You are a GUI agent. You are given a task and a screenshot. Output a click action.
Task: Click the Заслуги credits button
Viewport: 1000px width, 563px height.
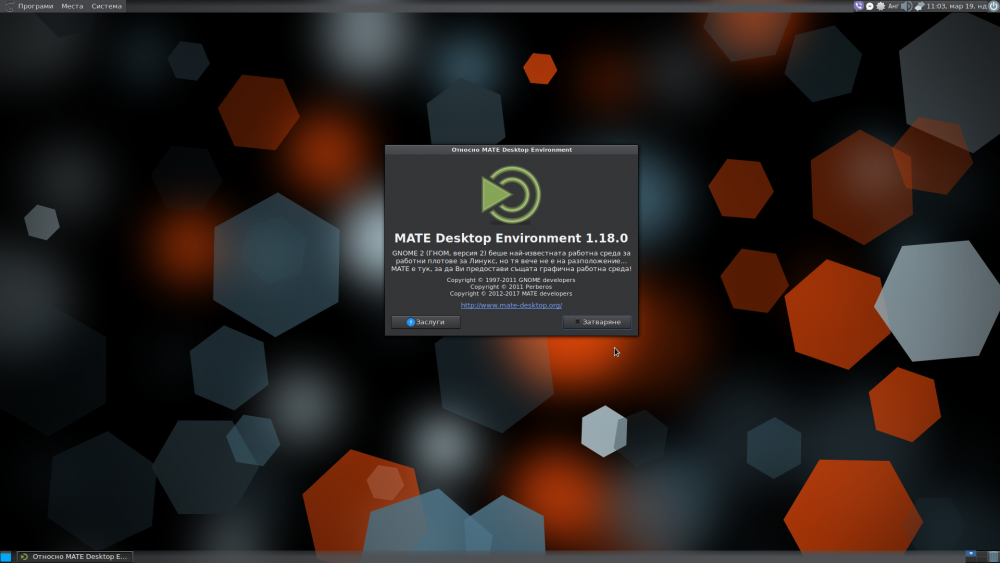[425, 322]
